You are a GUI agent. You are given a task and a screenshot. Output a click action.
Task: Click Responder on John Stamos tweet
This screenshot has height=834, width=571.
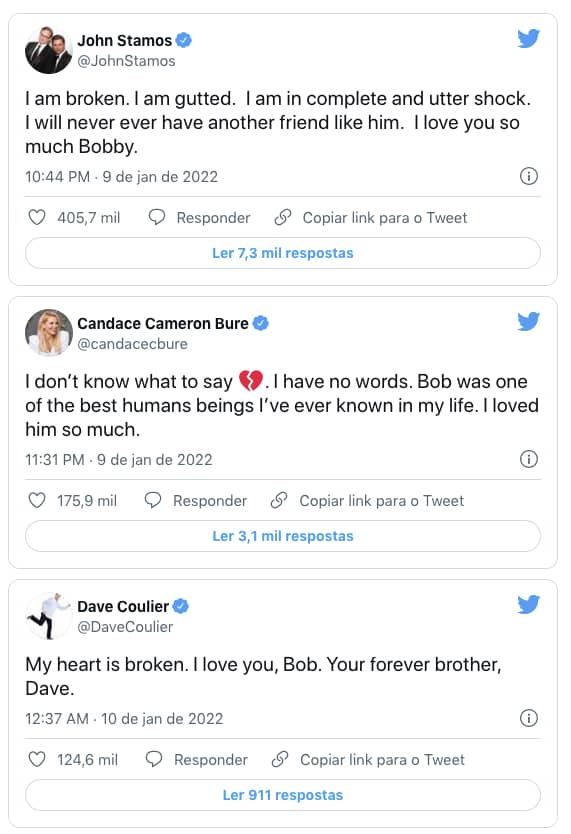[199, 218]
